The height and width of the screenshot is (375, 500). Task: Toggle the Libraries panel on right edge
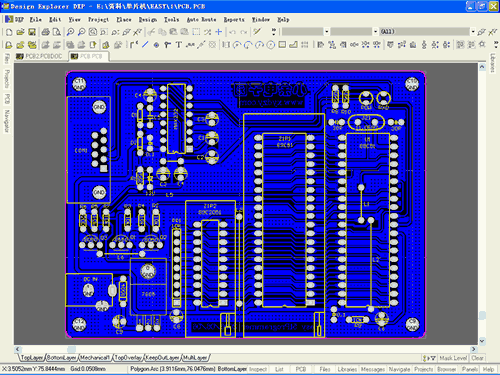pos(493,63)
